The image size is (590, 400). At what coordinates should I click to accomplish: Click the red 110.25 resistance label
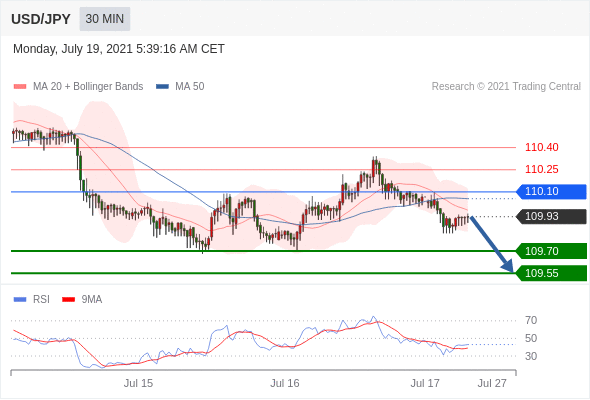point(542,169)
